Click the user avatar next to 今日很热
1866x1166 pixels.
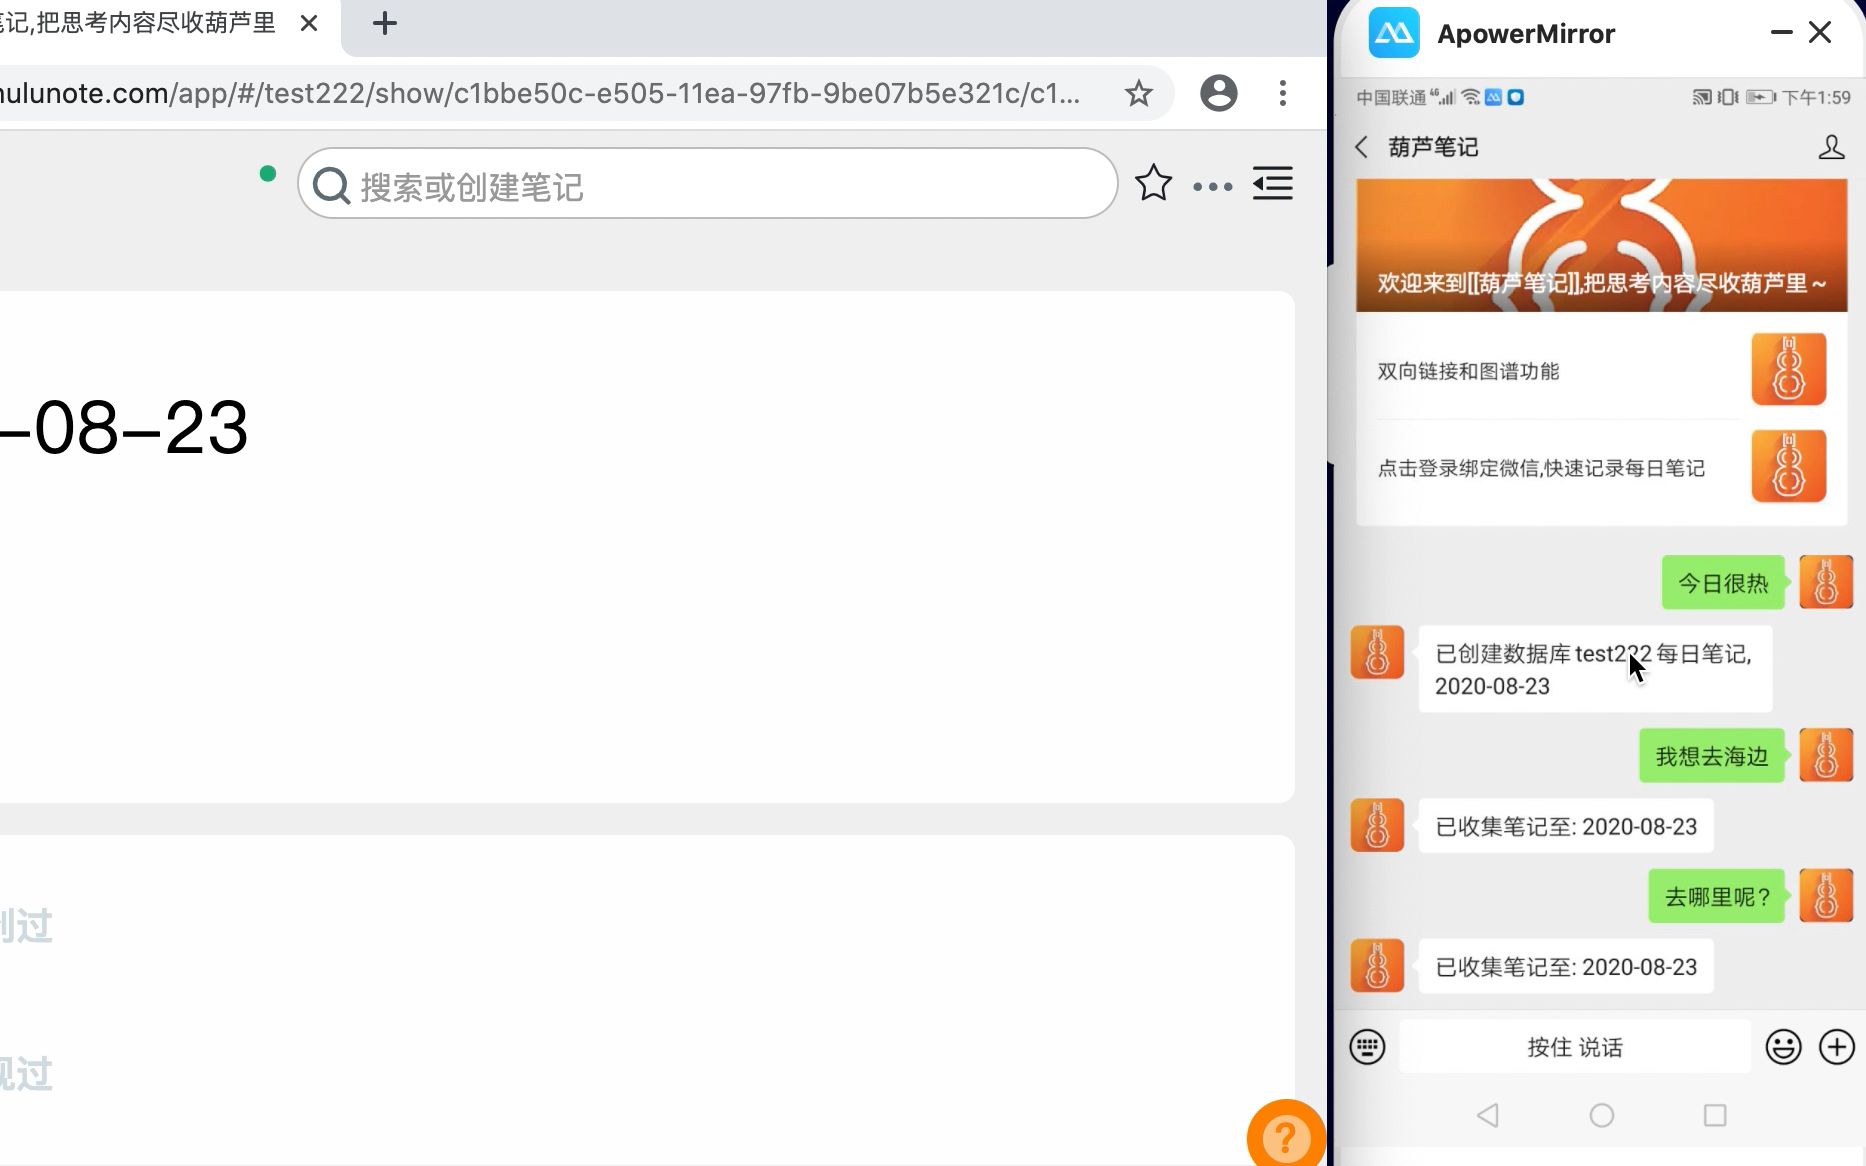1826,583
